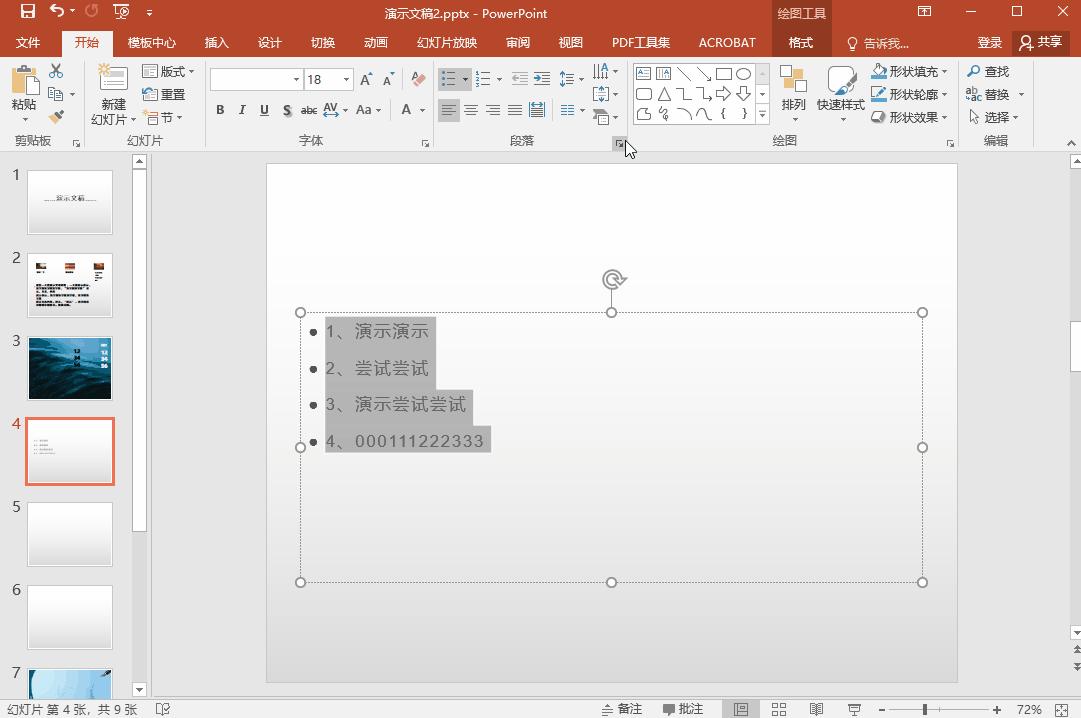Click 备注 notes button in status bar
The image size is (1081, 718).
point(622,709)
